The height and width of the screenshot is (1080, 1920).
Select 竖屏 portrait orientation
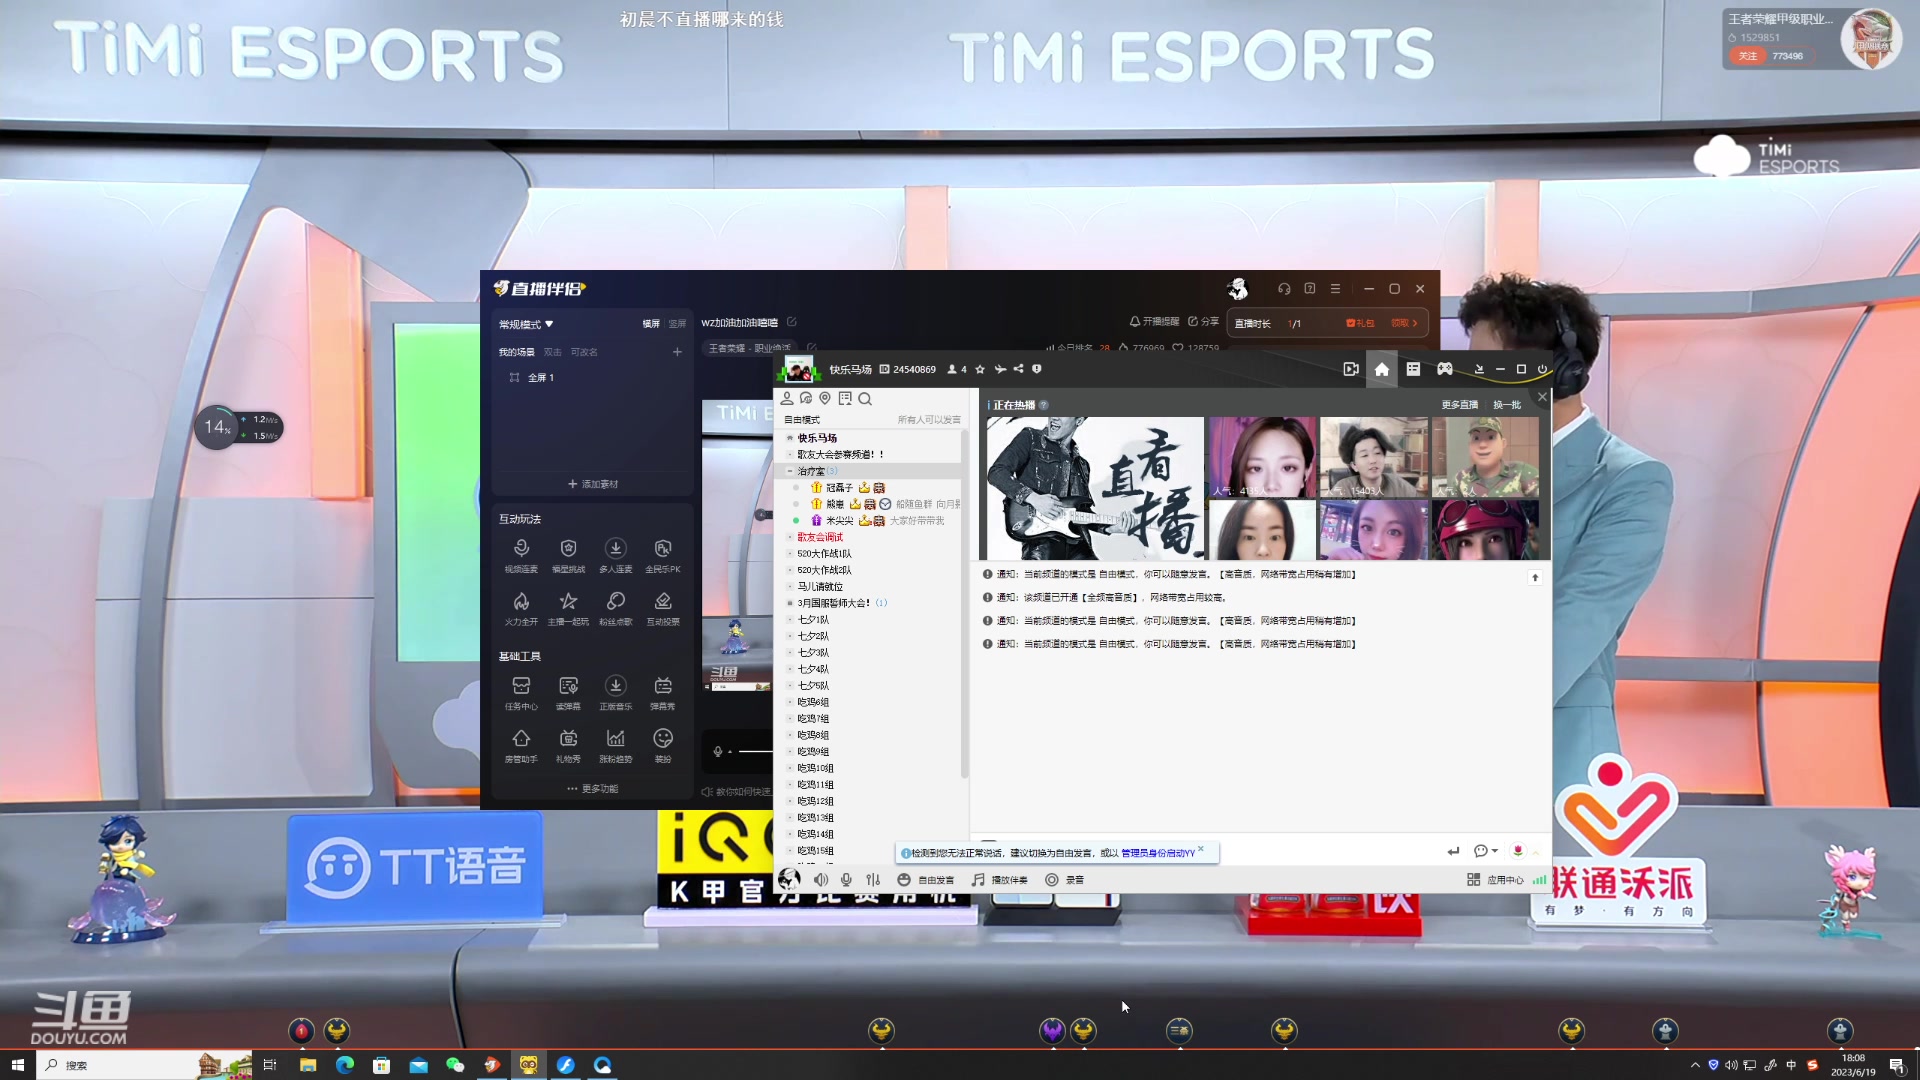[x=677, y=324]
